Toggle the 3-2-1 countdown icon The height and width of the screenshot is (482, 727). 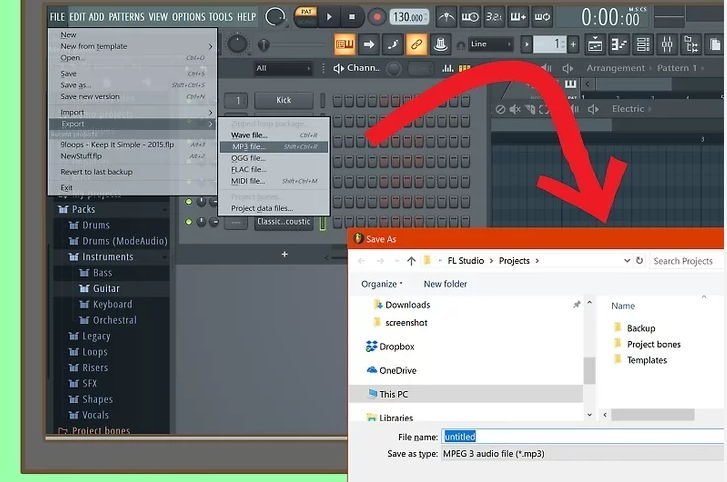(494, 18)
